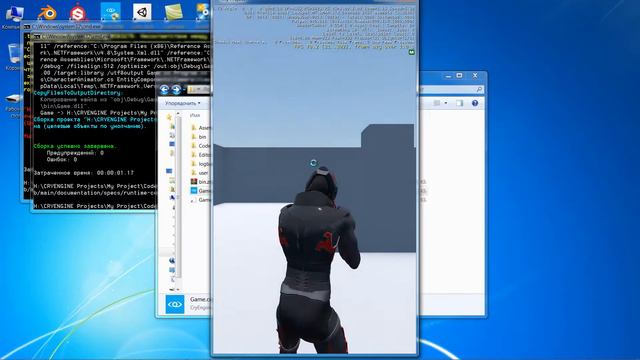Select the highlighted Game.cryproject file row

[x=201, y=191]
